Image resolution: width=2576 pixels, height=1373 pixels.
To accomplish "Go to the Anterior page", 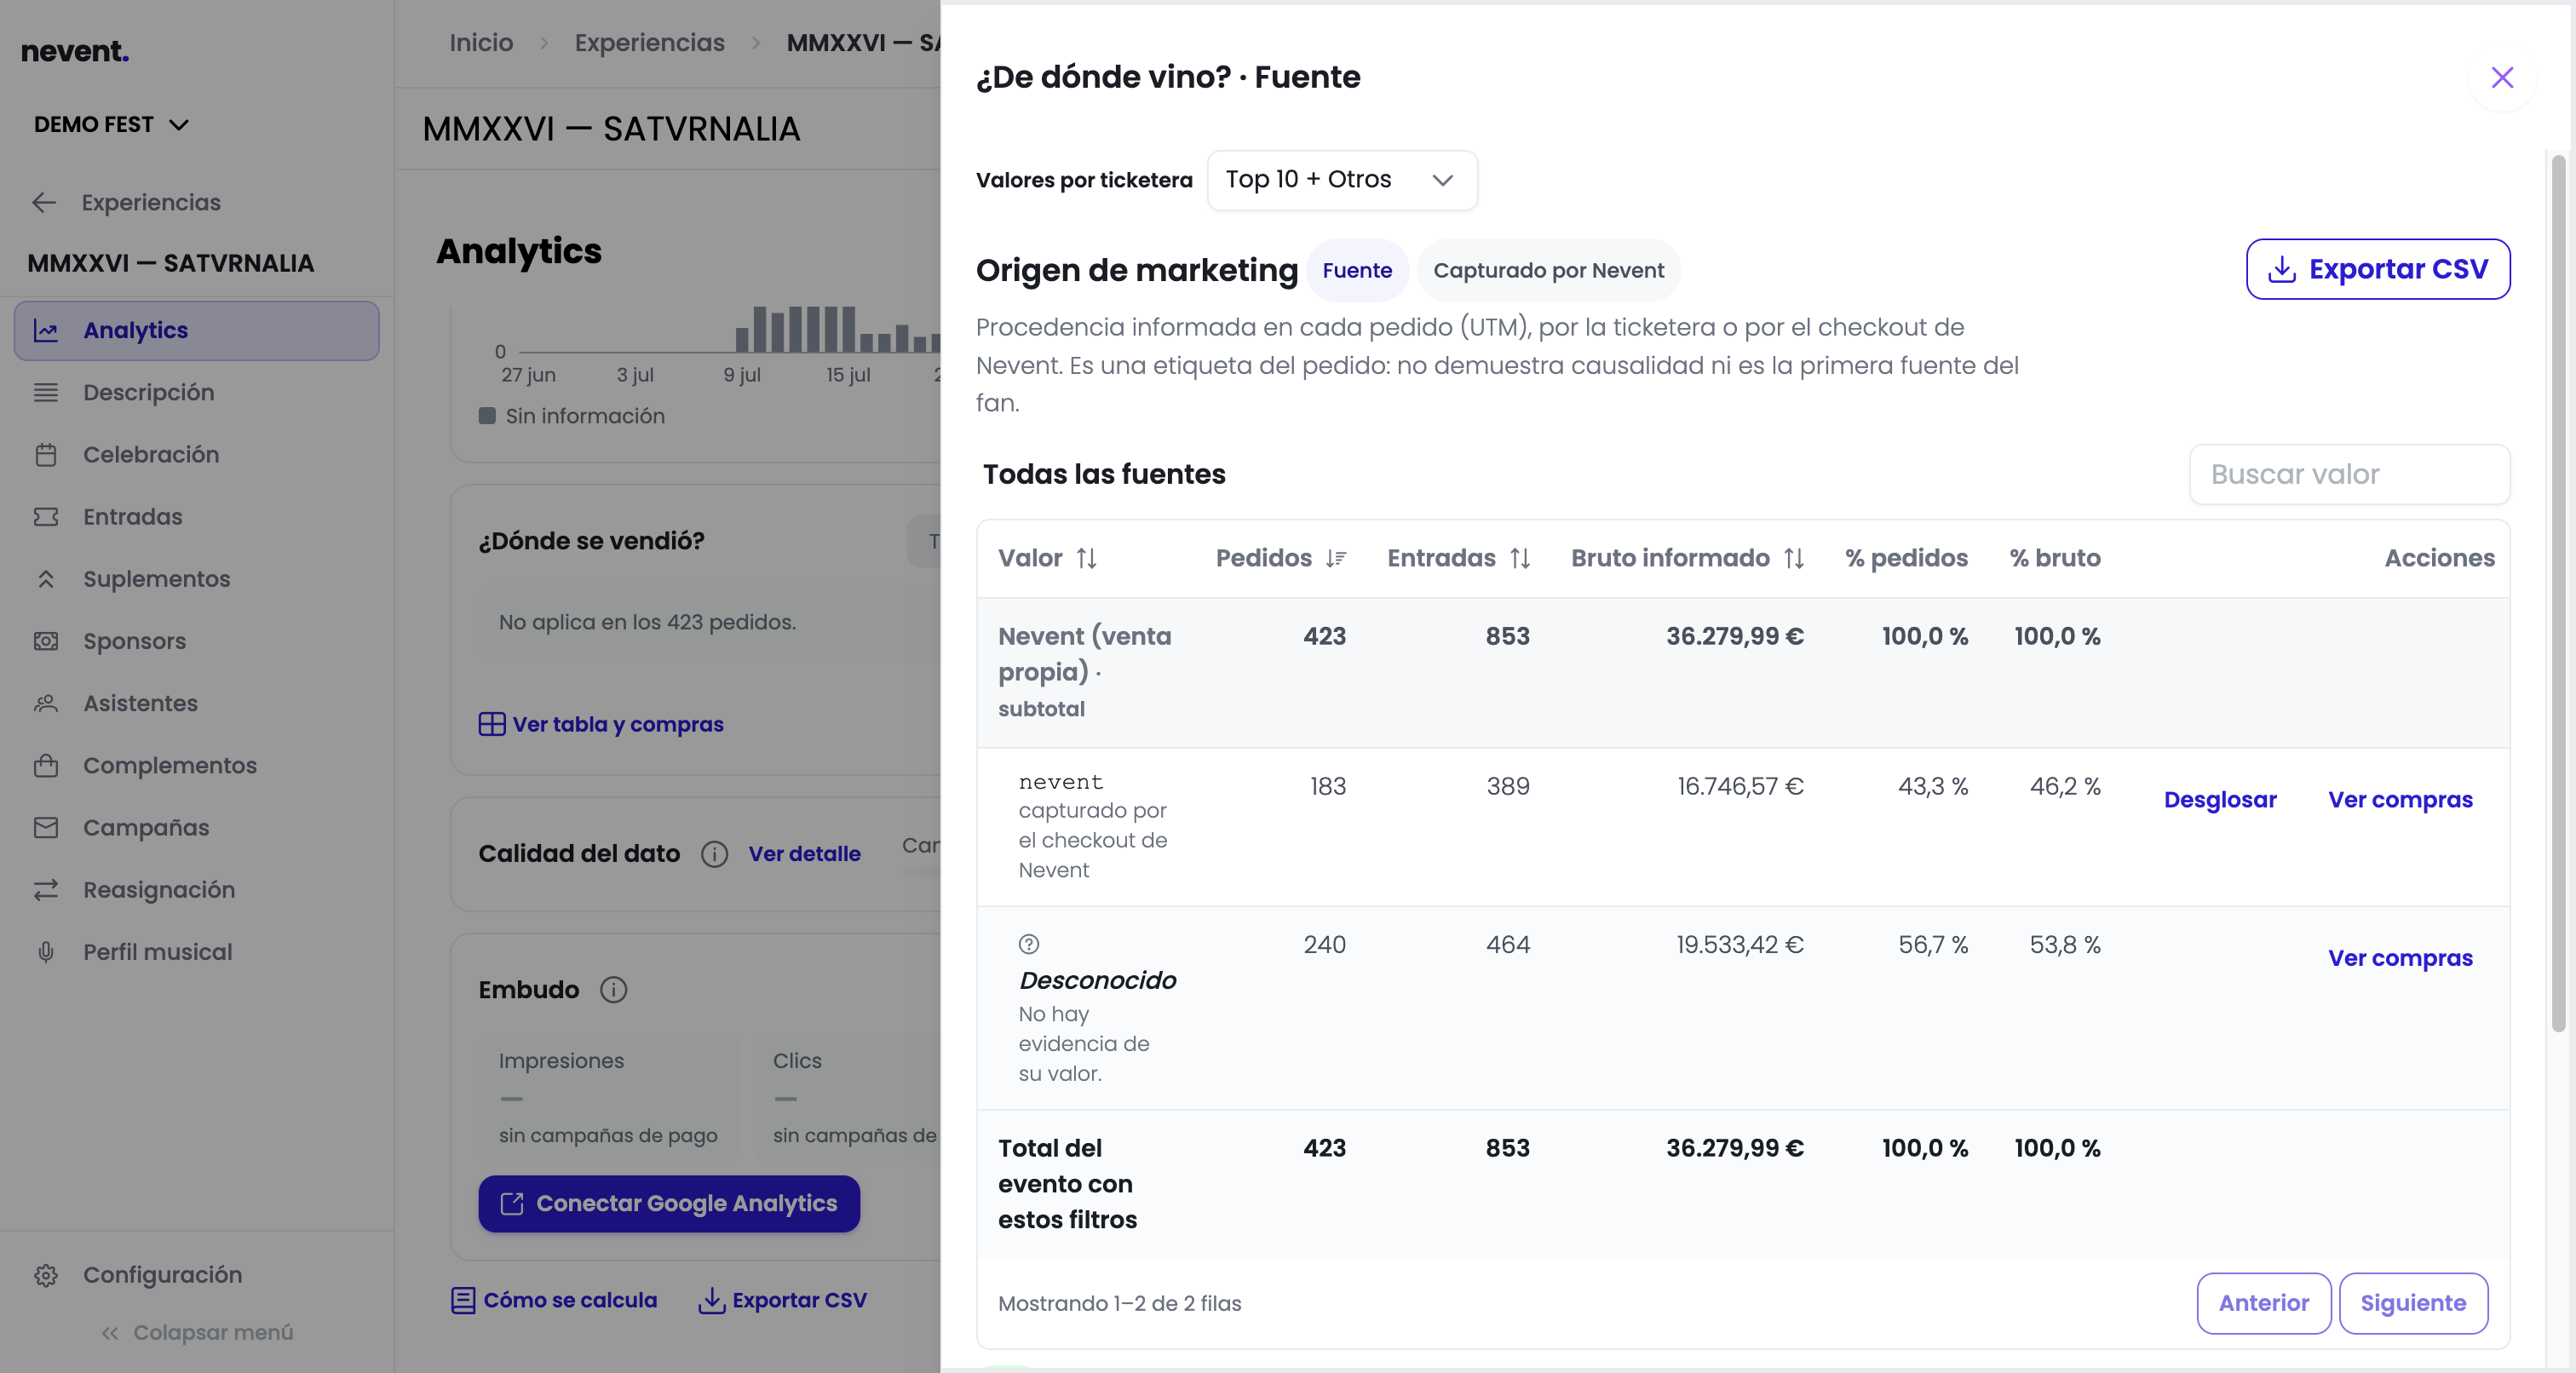I will tap(2264, 1303).
